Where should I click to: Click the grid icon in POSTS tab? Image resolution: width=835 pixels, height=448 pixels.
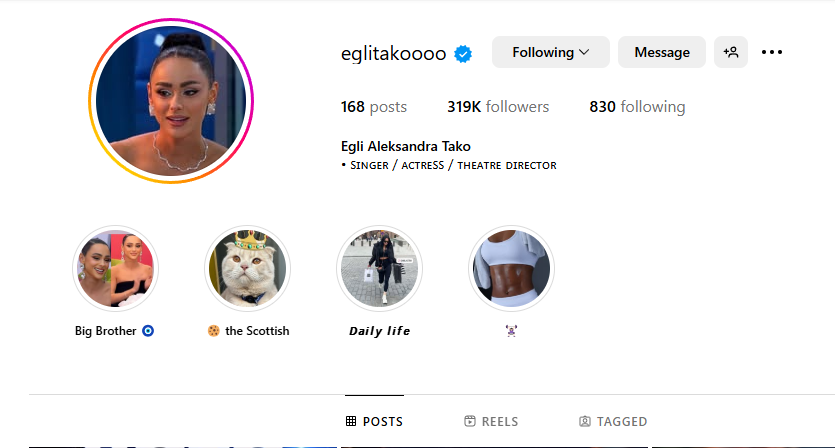[350, 421]
